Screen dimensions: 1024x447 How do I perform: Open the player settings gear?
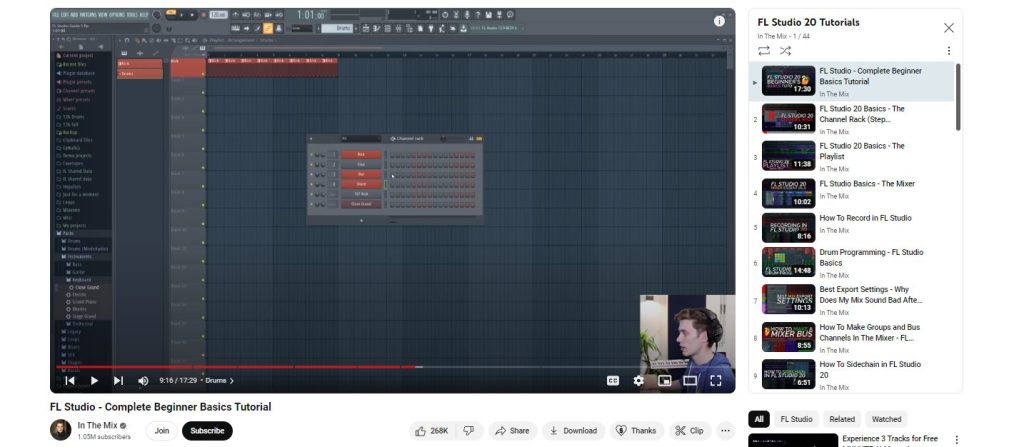[638, 380]
